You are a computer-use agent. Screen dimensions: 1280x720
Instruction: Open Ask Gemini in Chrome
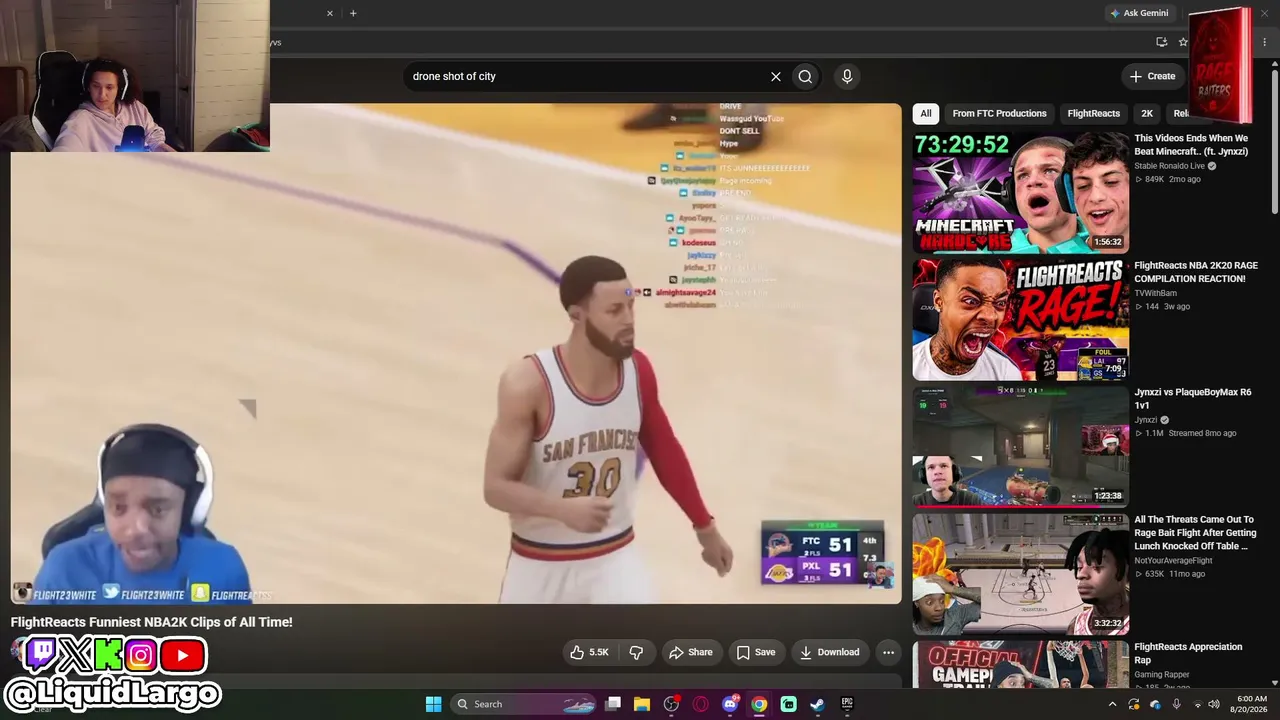pos(1139,13)
